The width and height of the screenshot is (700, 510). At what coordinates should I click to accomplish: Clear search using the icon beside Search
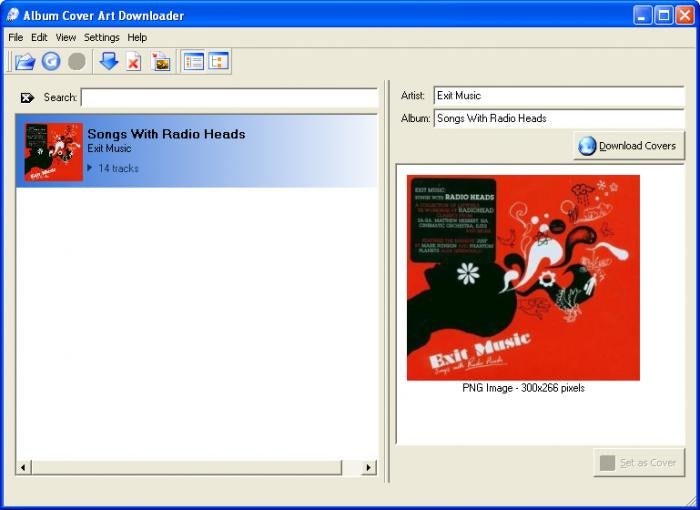coord(27,98)
